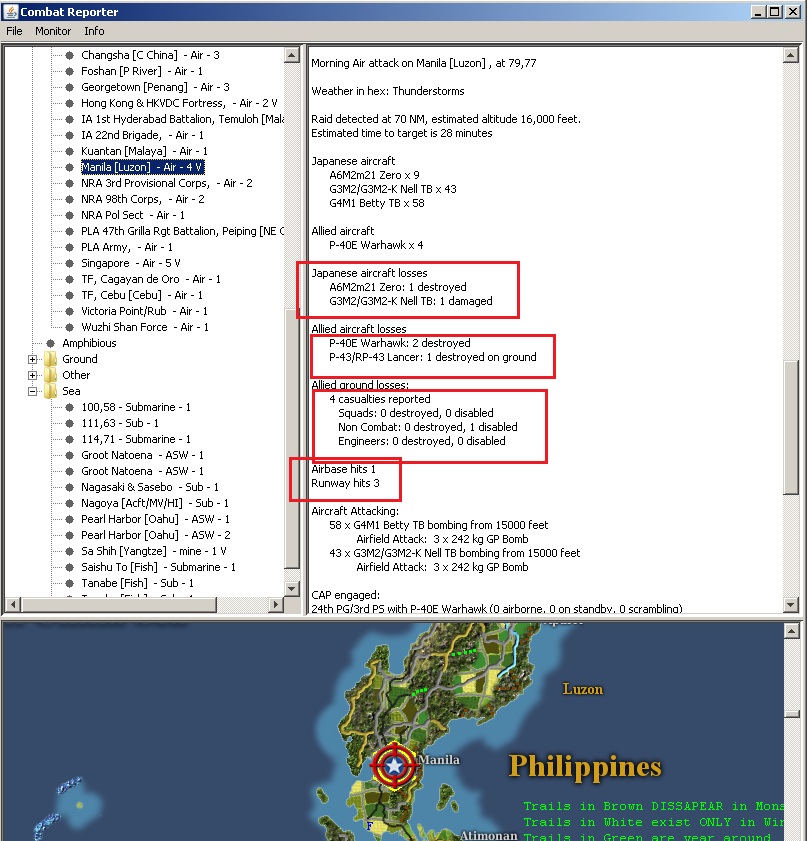
Task: Select Nagasaki & Sasebo - Sub - 1
Action: 150,488
